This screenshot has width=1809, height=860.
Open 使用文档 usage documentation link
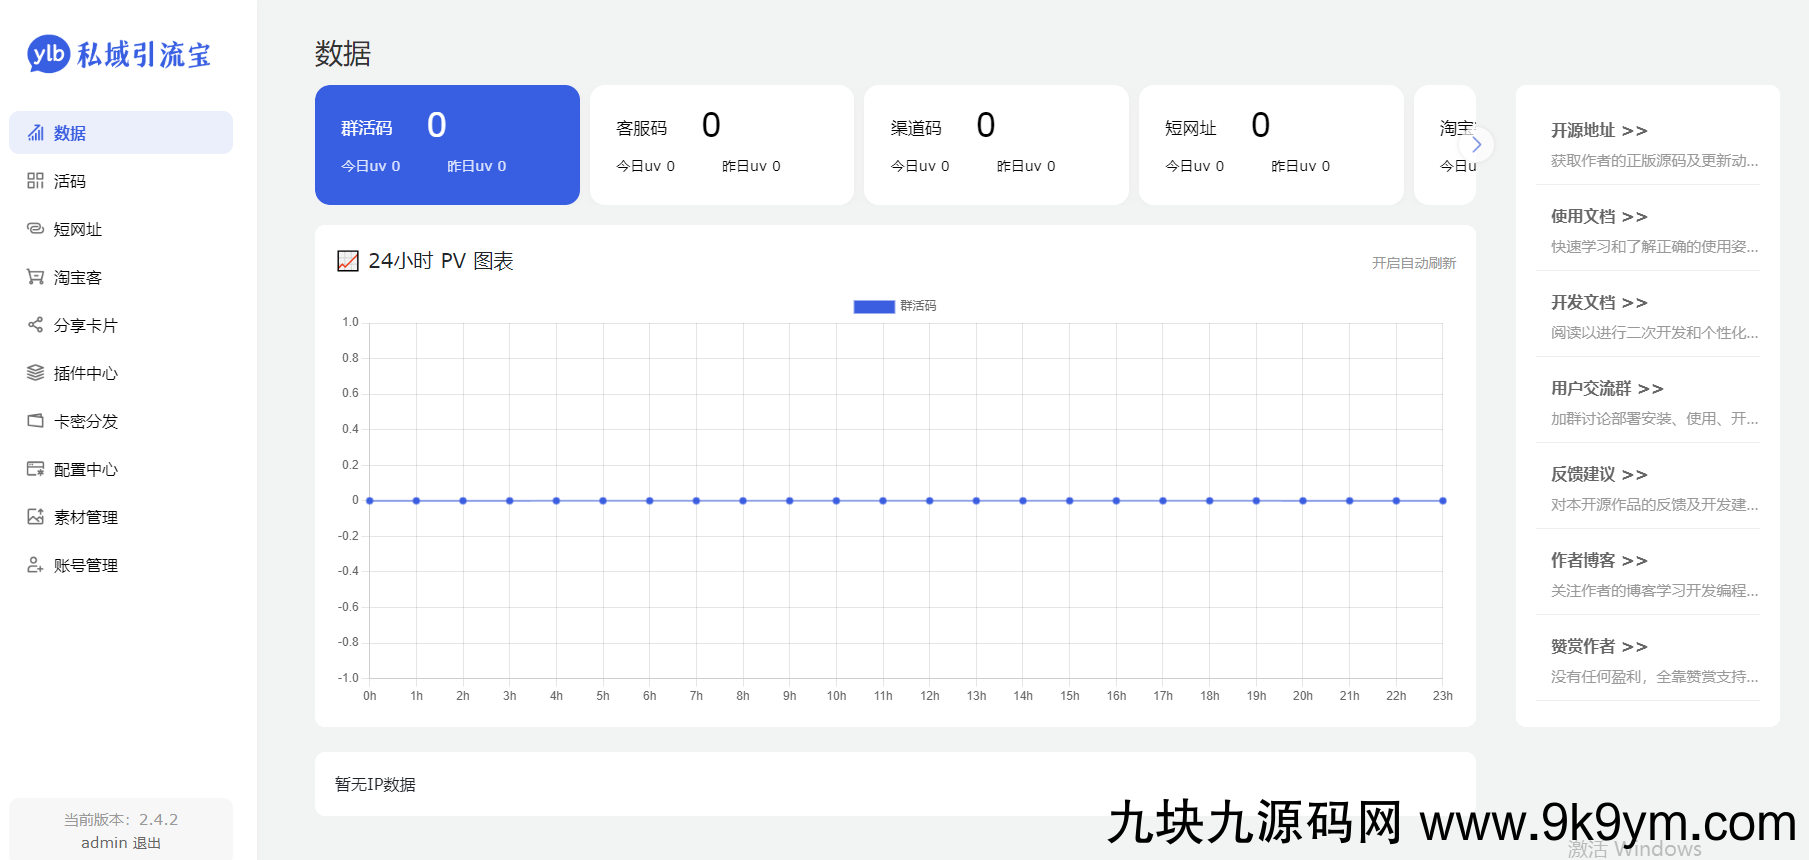[1598, 216]
